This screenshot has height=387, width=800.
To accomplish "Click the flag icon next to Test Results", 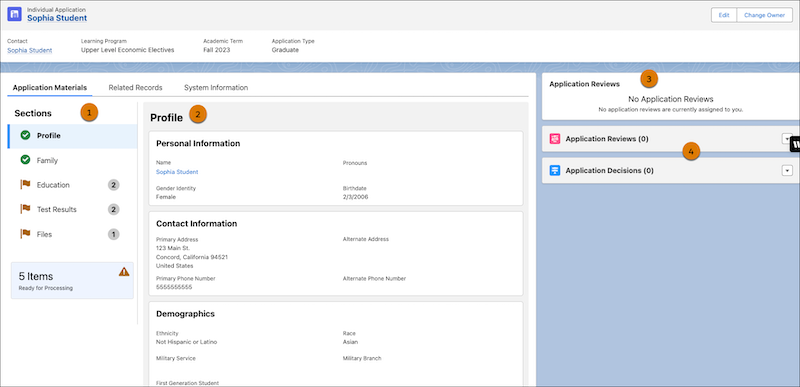I will [x=25, y=209].
